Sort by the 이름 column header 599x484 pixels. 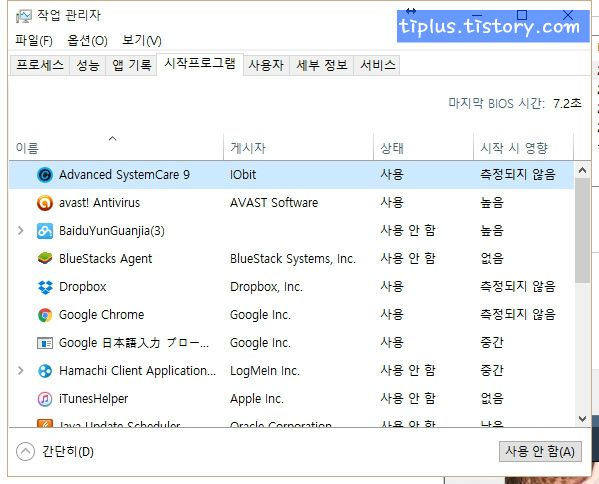(116, 148)
